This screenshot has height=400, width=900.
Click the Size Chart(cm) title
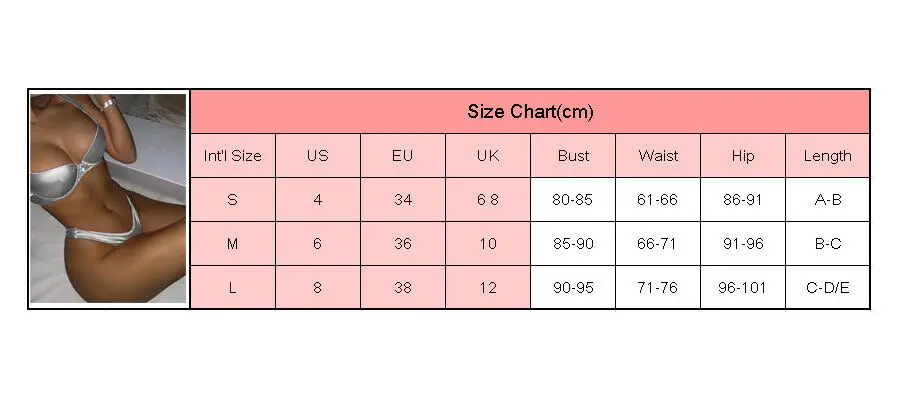click(530, 111)
